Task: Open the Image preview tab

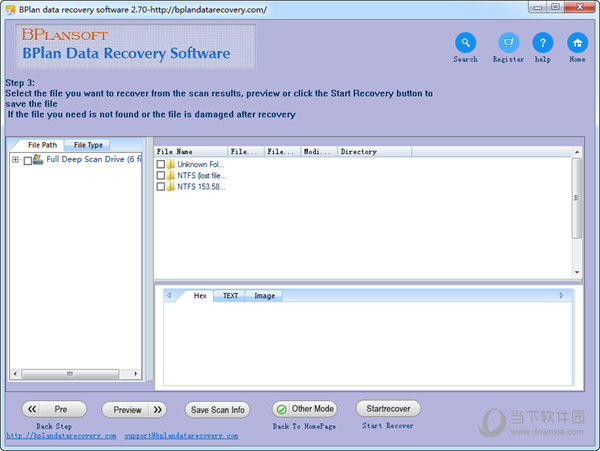Action: click(x=264, y=296)
